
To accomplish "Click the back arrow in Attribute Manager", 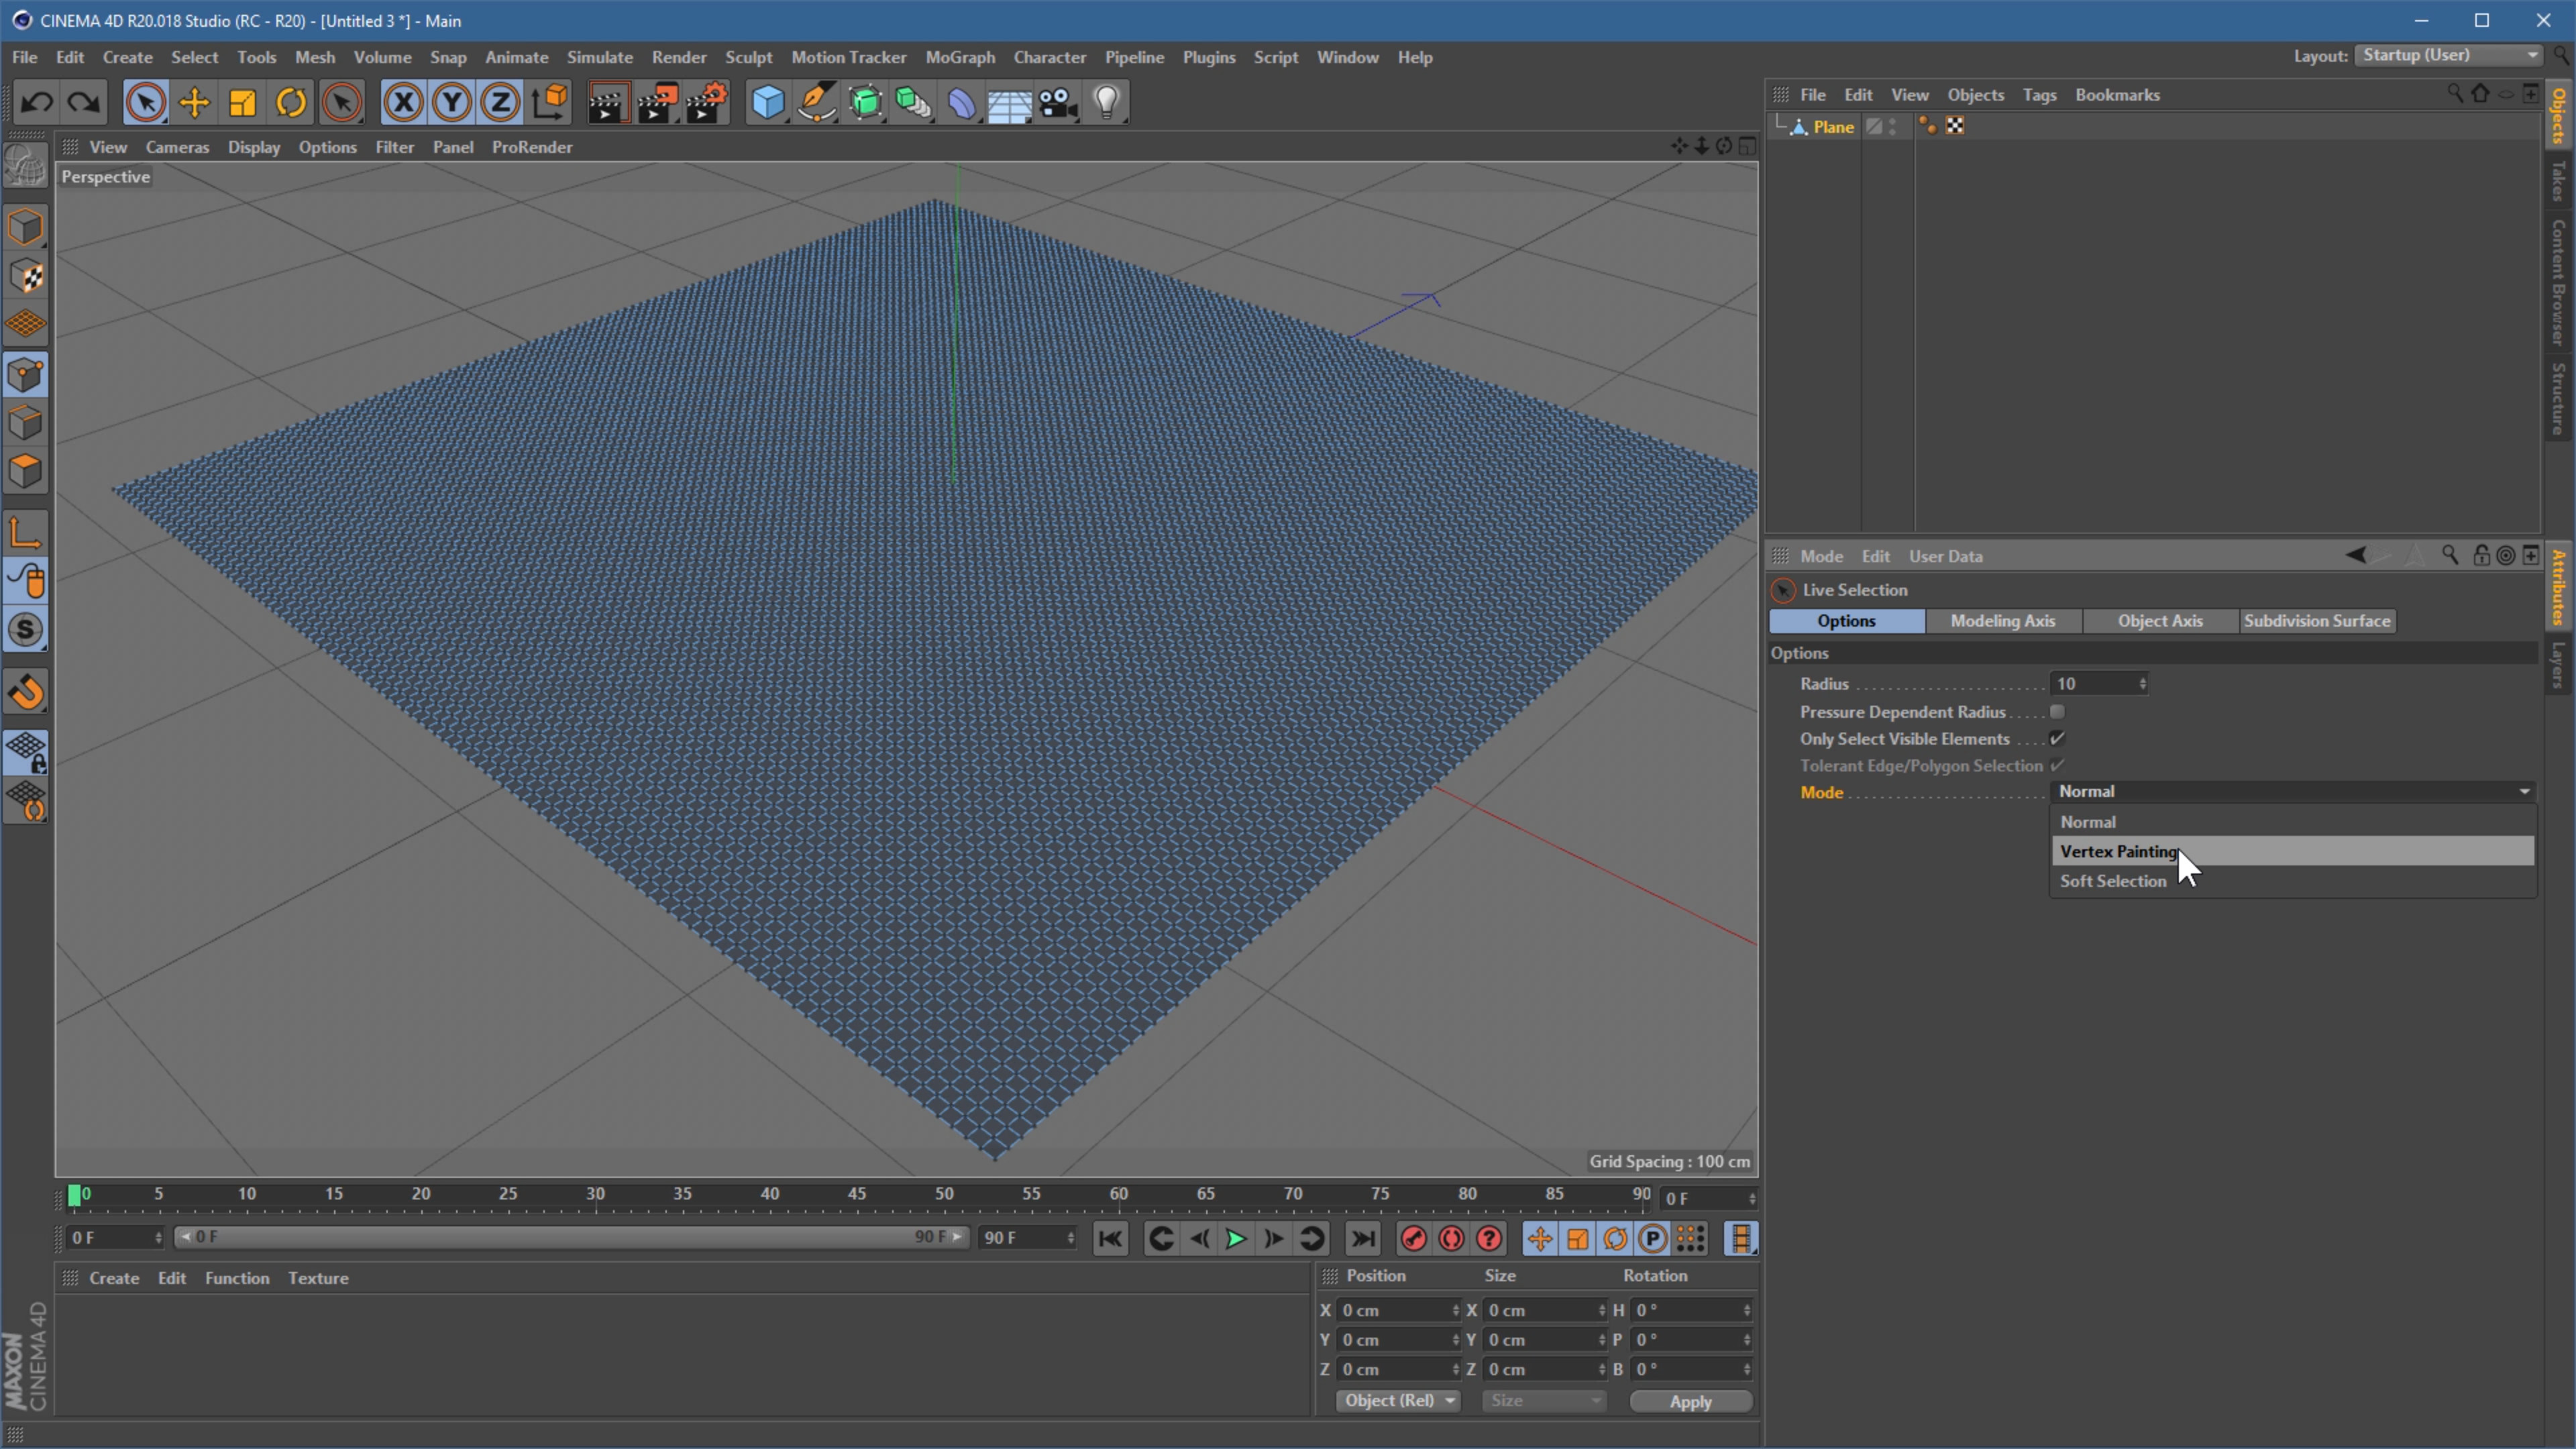I will [2357, 555].
